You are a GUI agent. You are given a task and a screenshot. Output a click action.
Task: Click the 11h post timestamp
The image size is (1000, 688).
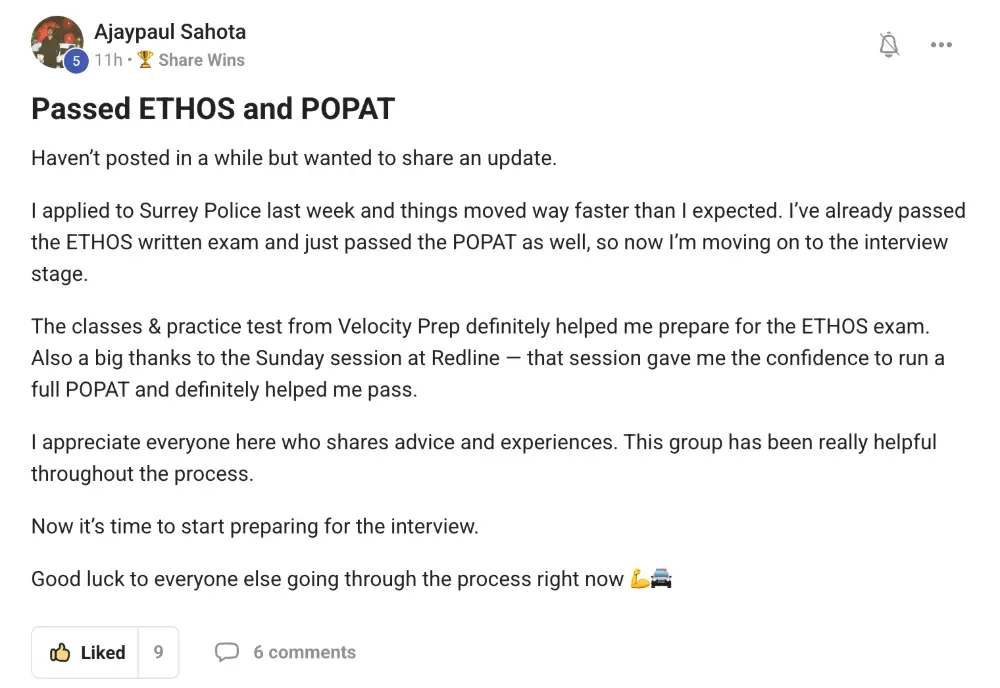[x=108, y=60]
